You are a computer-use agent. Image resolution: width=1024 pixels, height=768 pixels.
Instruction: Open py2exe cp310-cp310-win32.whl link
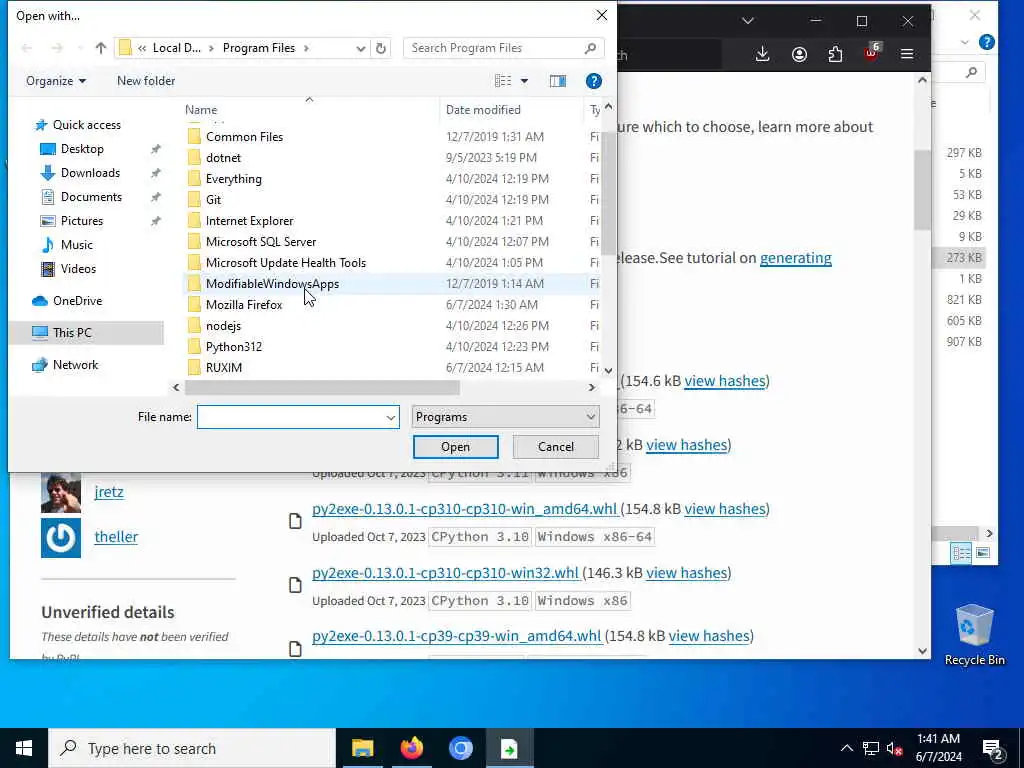[445, 573]
